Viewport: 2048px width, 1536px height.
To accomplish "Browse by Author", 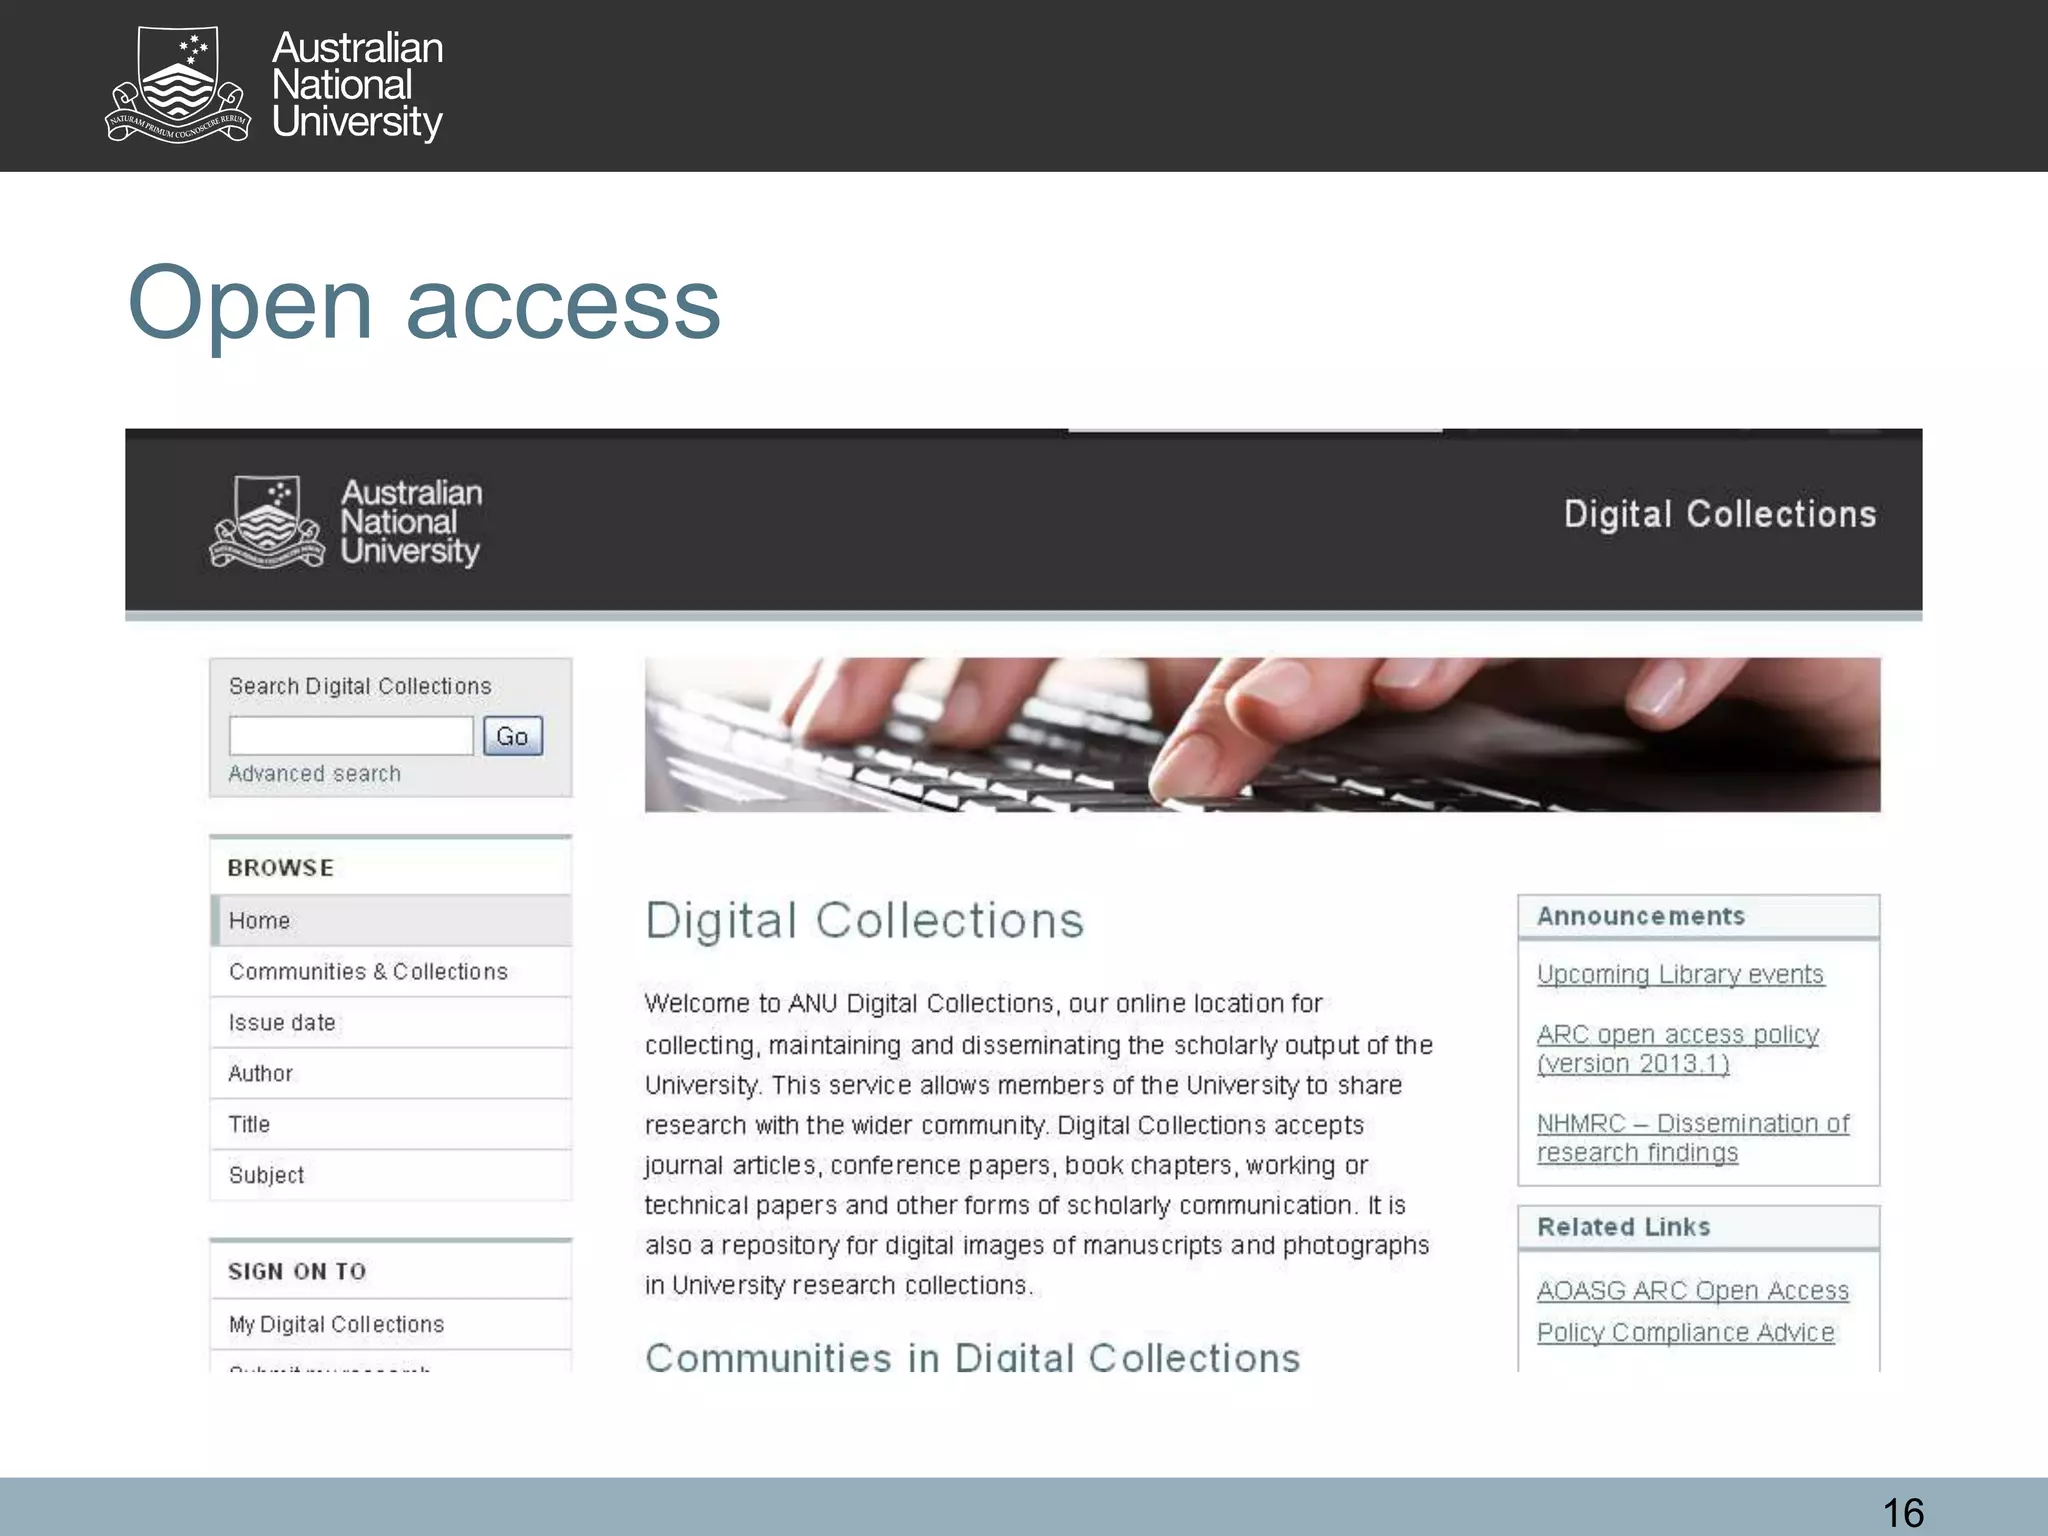I will click(391, 1074).
